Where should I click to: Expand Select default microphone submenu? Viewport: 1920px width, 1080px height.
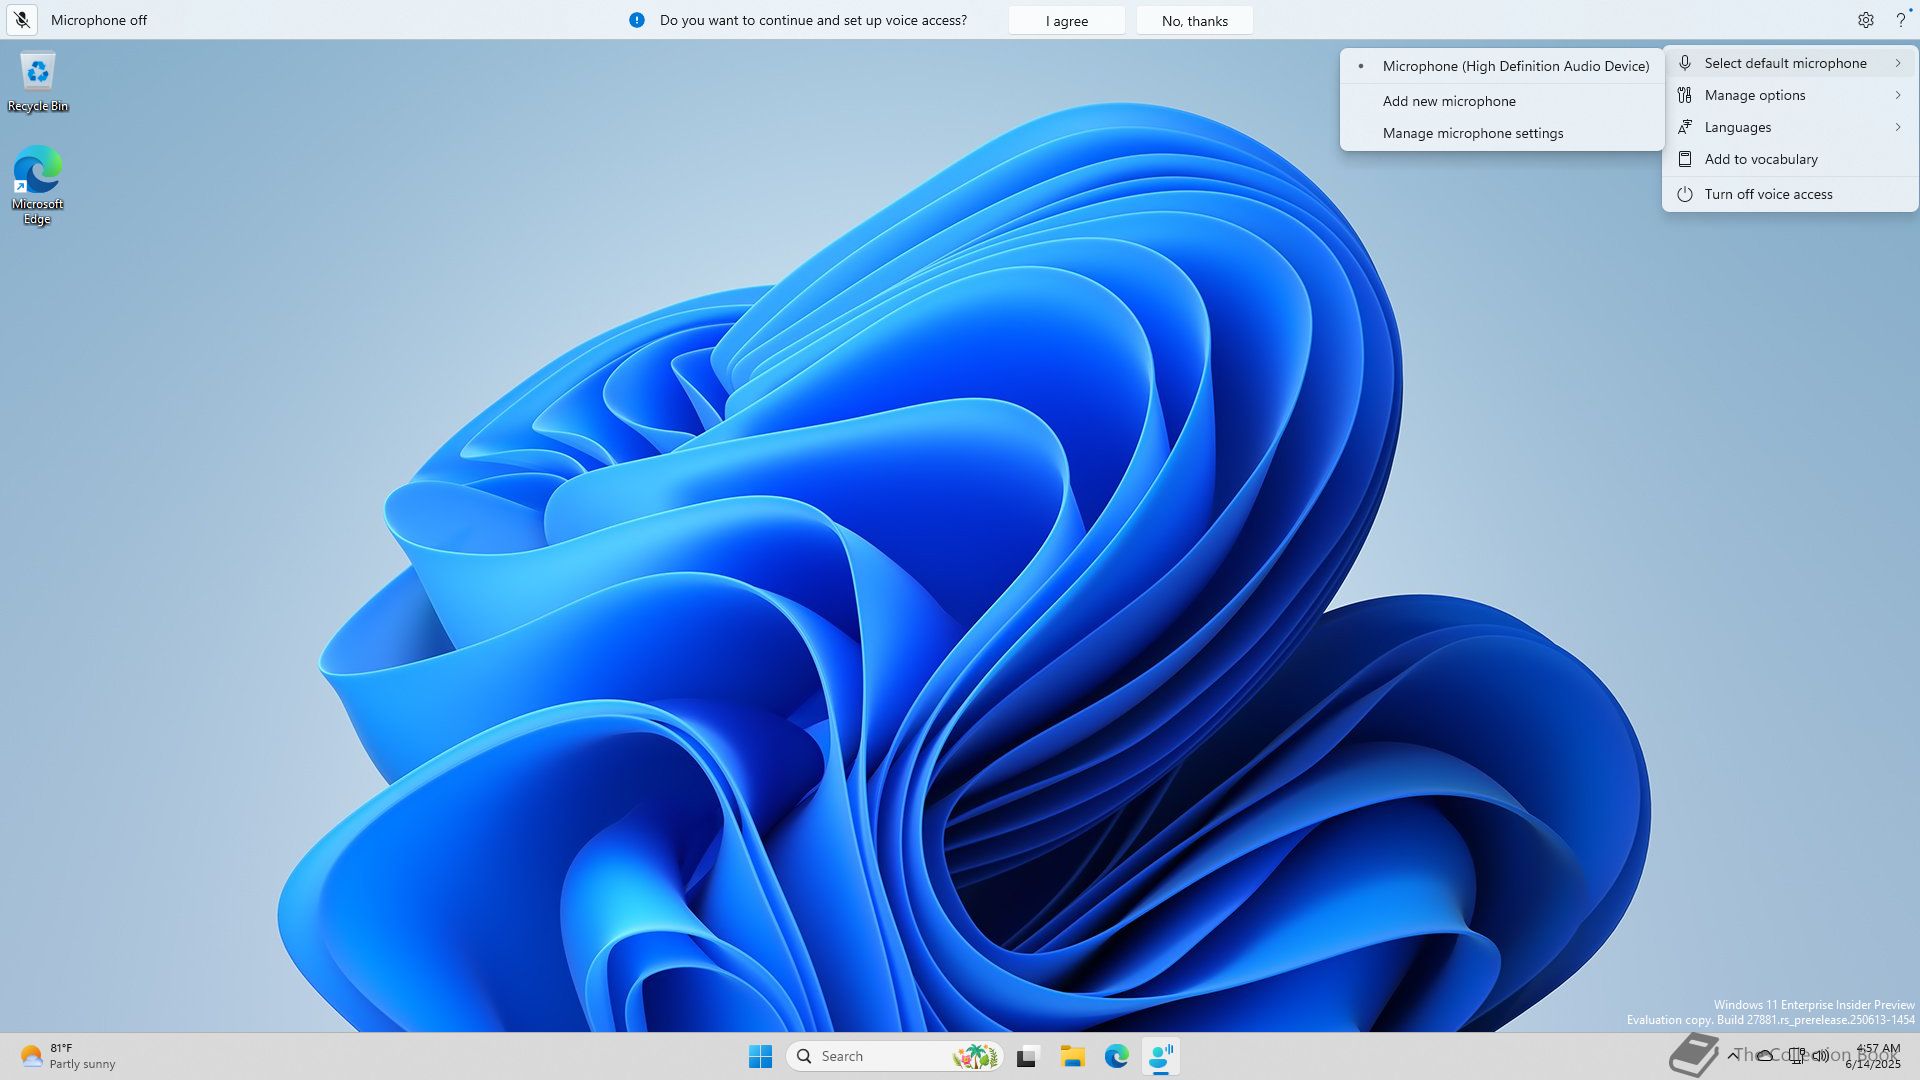(x=1785, y=63)
